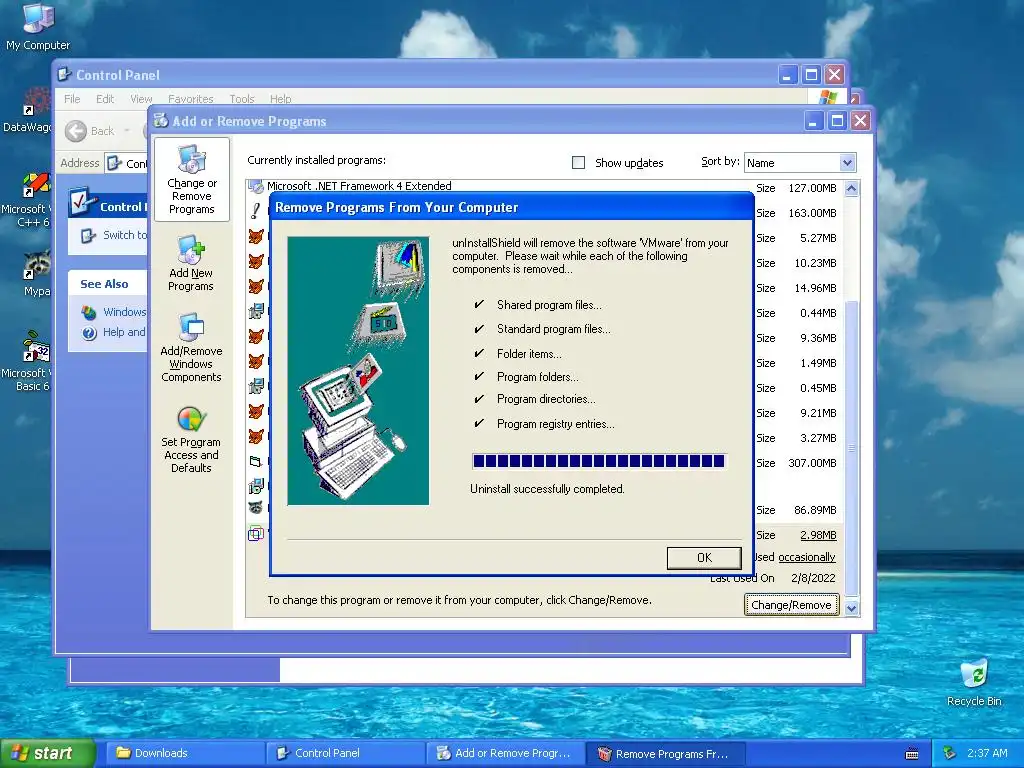The width and height of the screenshot is (1024, 768).
Task: Click the uninstall illustration image
Action: (x=358, y=370)
